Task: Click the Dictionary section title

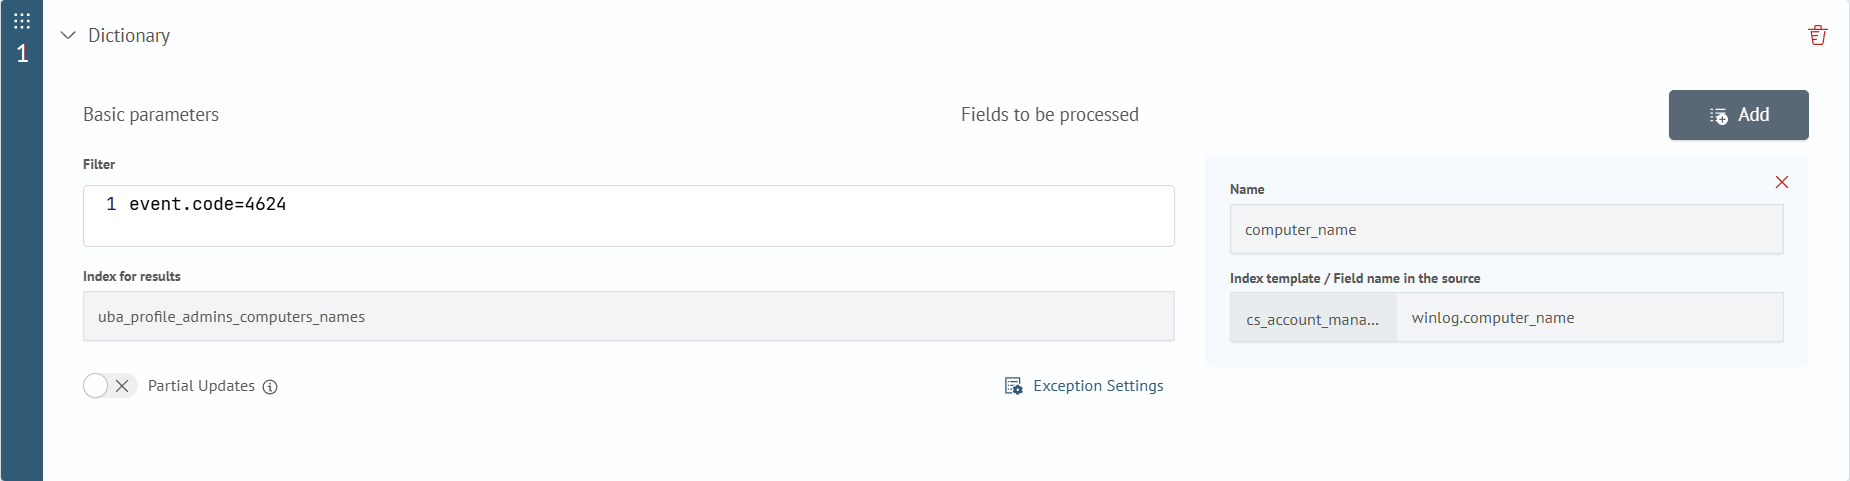Action: tap(129, 35)
